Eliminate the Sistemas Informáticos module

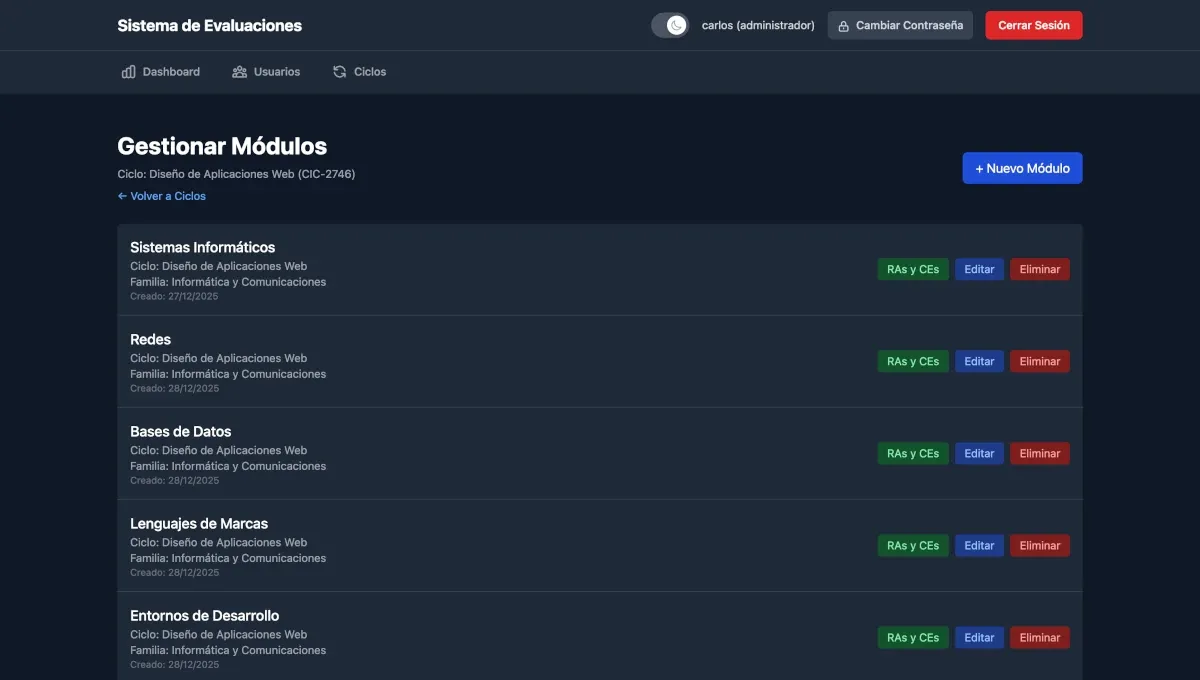tap(1039, 268)
